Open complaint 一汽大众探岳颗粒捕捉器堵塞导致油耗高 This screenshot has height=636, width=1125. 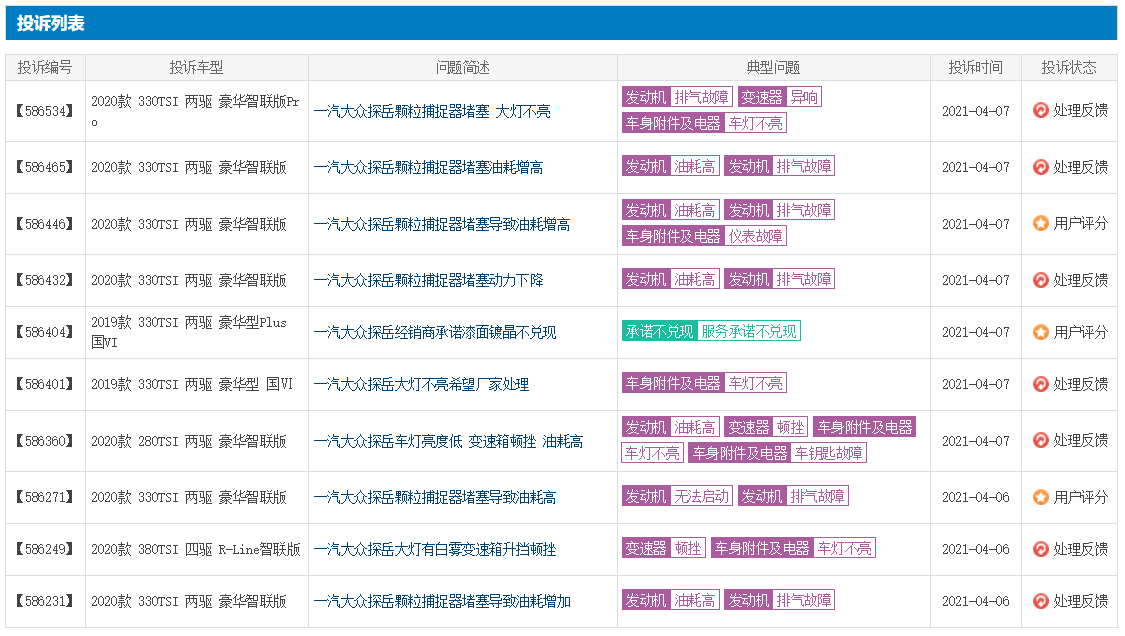[435, 497]
